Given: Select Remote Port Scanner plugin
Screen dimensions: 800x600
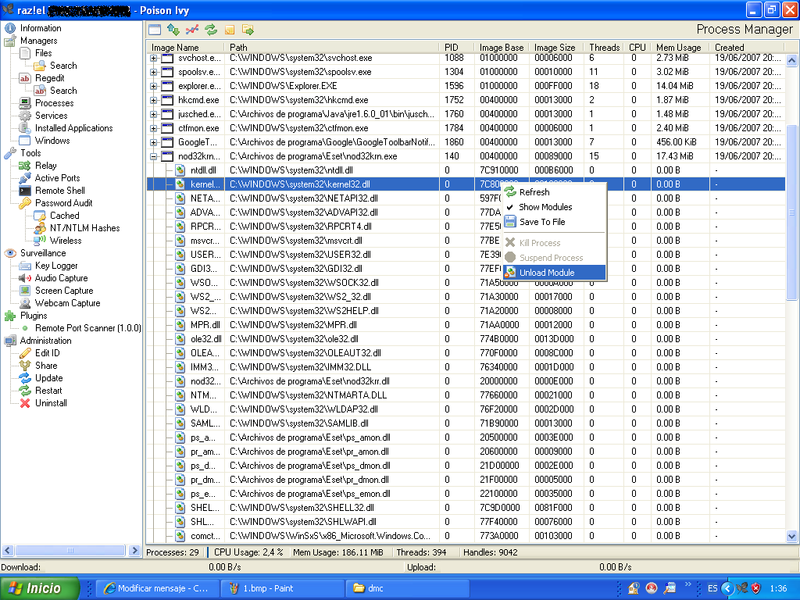Looking at the screenshot, I should click(x=88, y=328).
